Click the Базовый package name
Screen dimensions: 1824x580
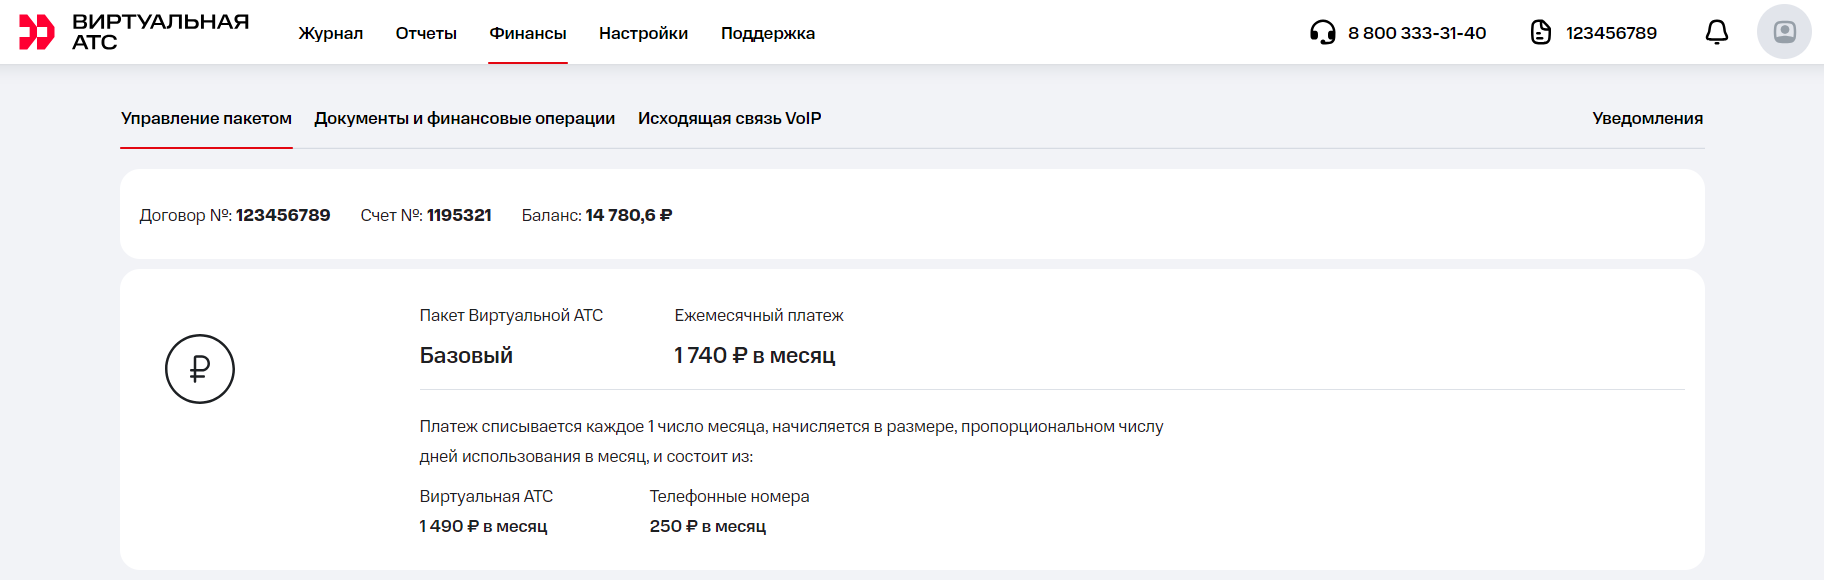[x=466, y=356]
